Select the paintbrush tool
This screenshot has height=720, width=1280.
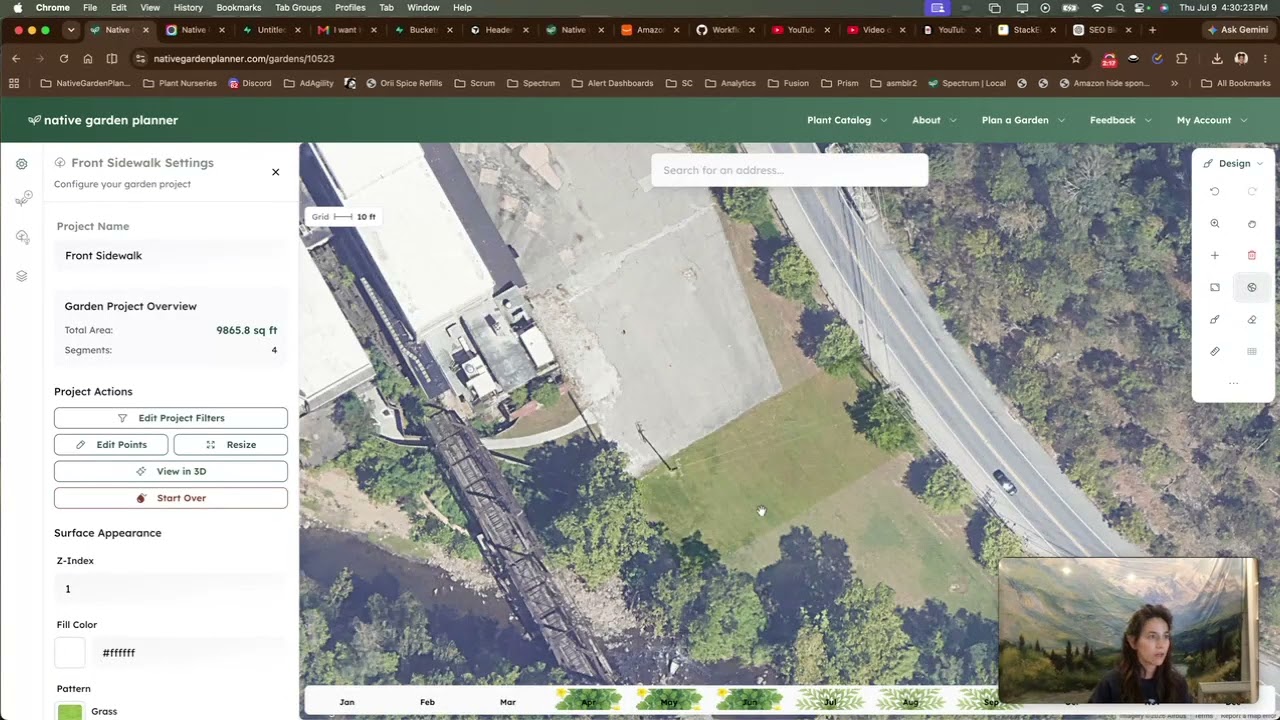[1215, 320]
